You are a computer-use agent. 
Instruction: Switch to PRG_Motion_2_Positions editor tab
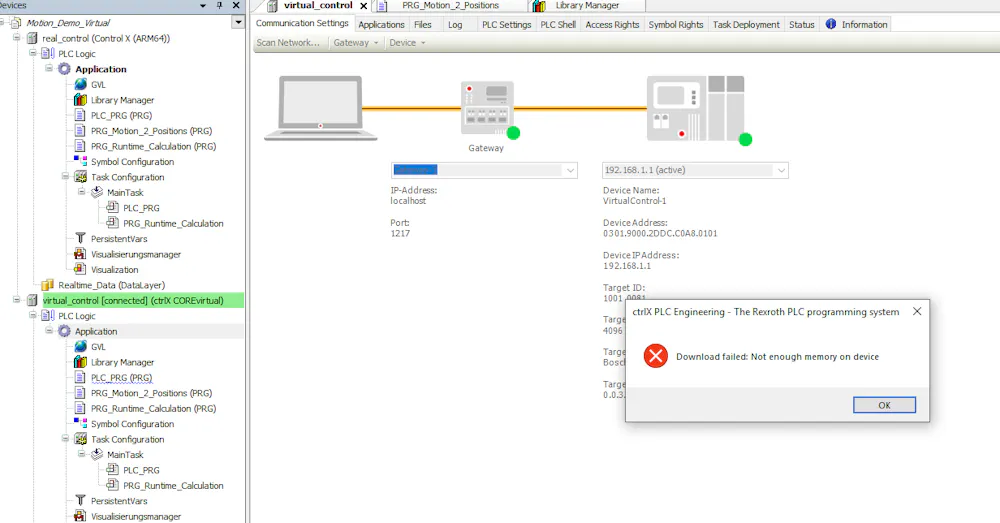[450, 6]
